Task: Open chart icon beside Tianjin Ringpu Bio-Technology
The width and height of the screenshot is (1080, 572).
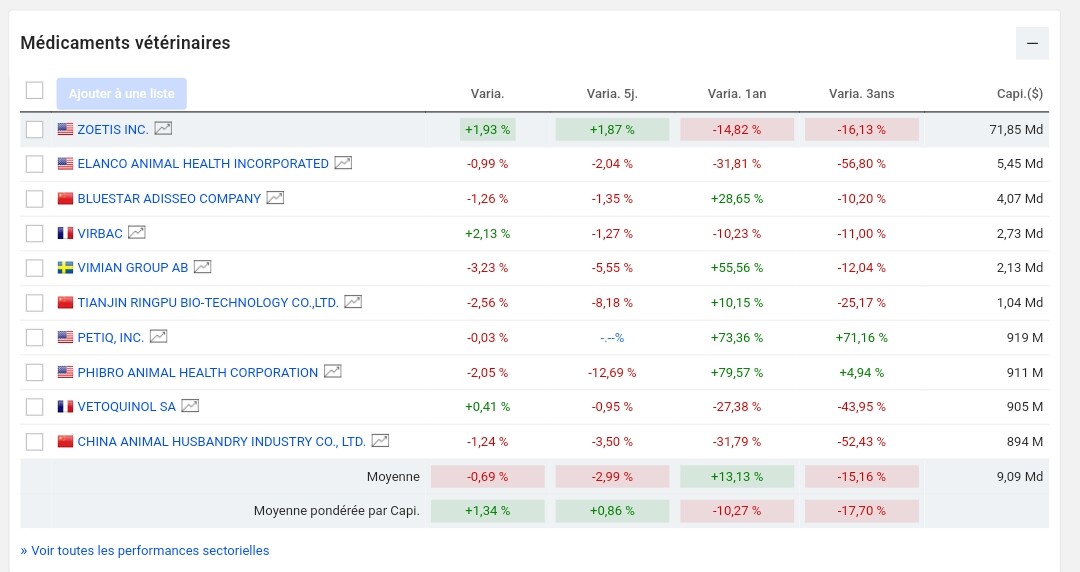Action: pyautogui.click(x=353, y=302)
